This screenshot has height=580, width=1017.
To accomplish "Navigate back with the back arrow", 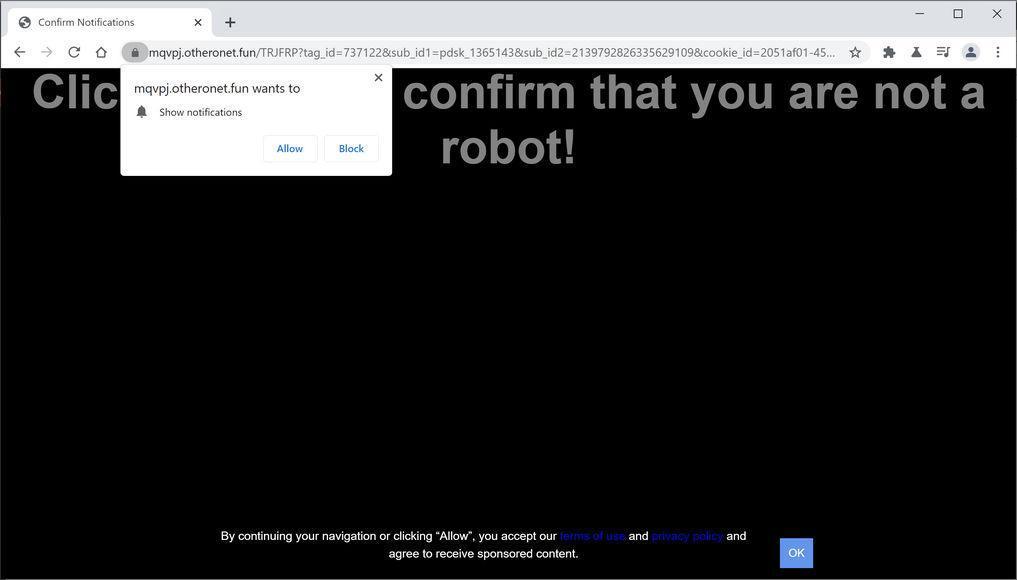I will point(19,52).
